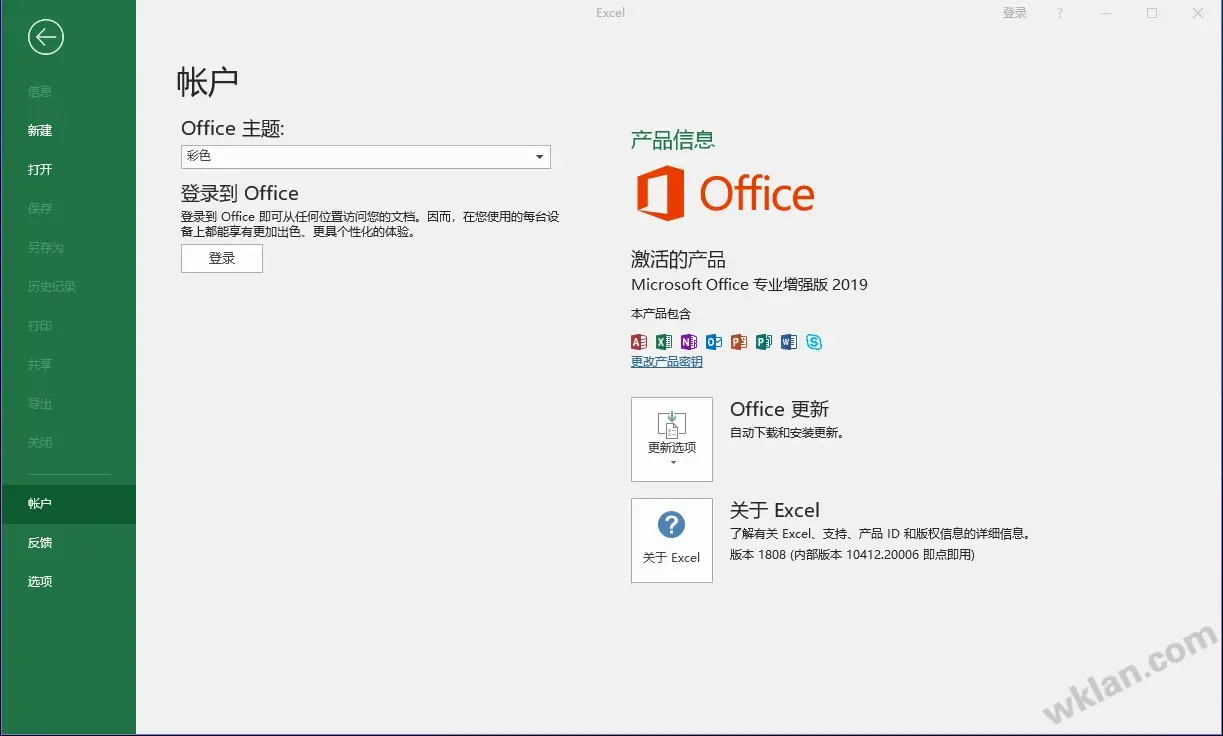Click the 版本 1808 build number text
Screen dimensions: 1223x736
point(852,555)
